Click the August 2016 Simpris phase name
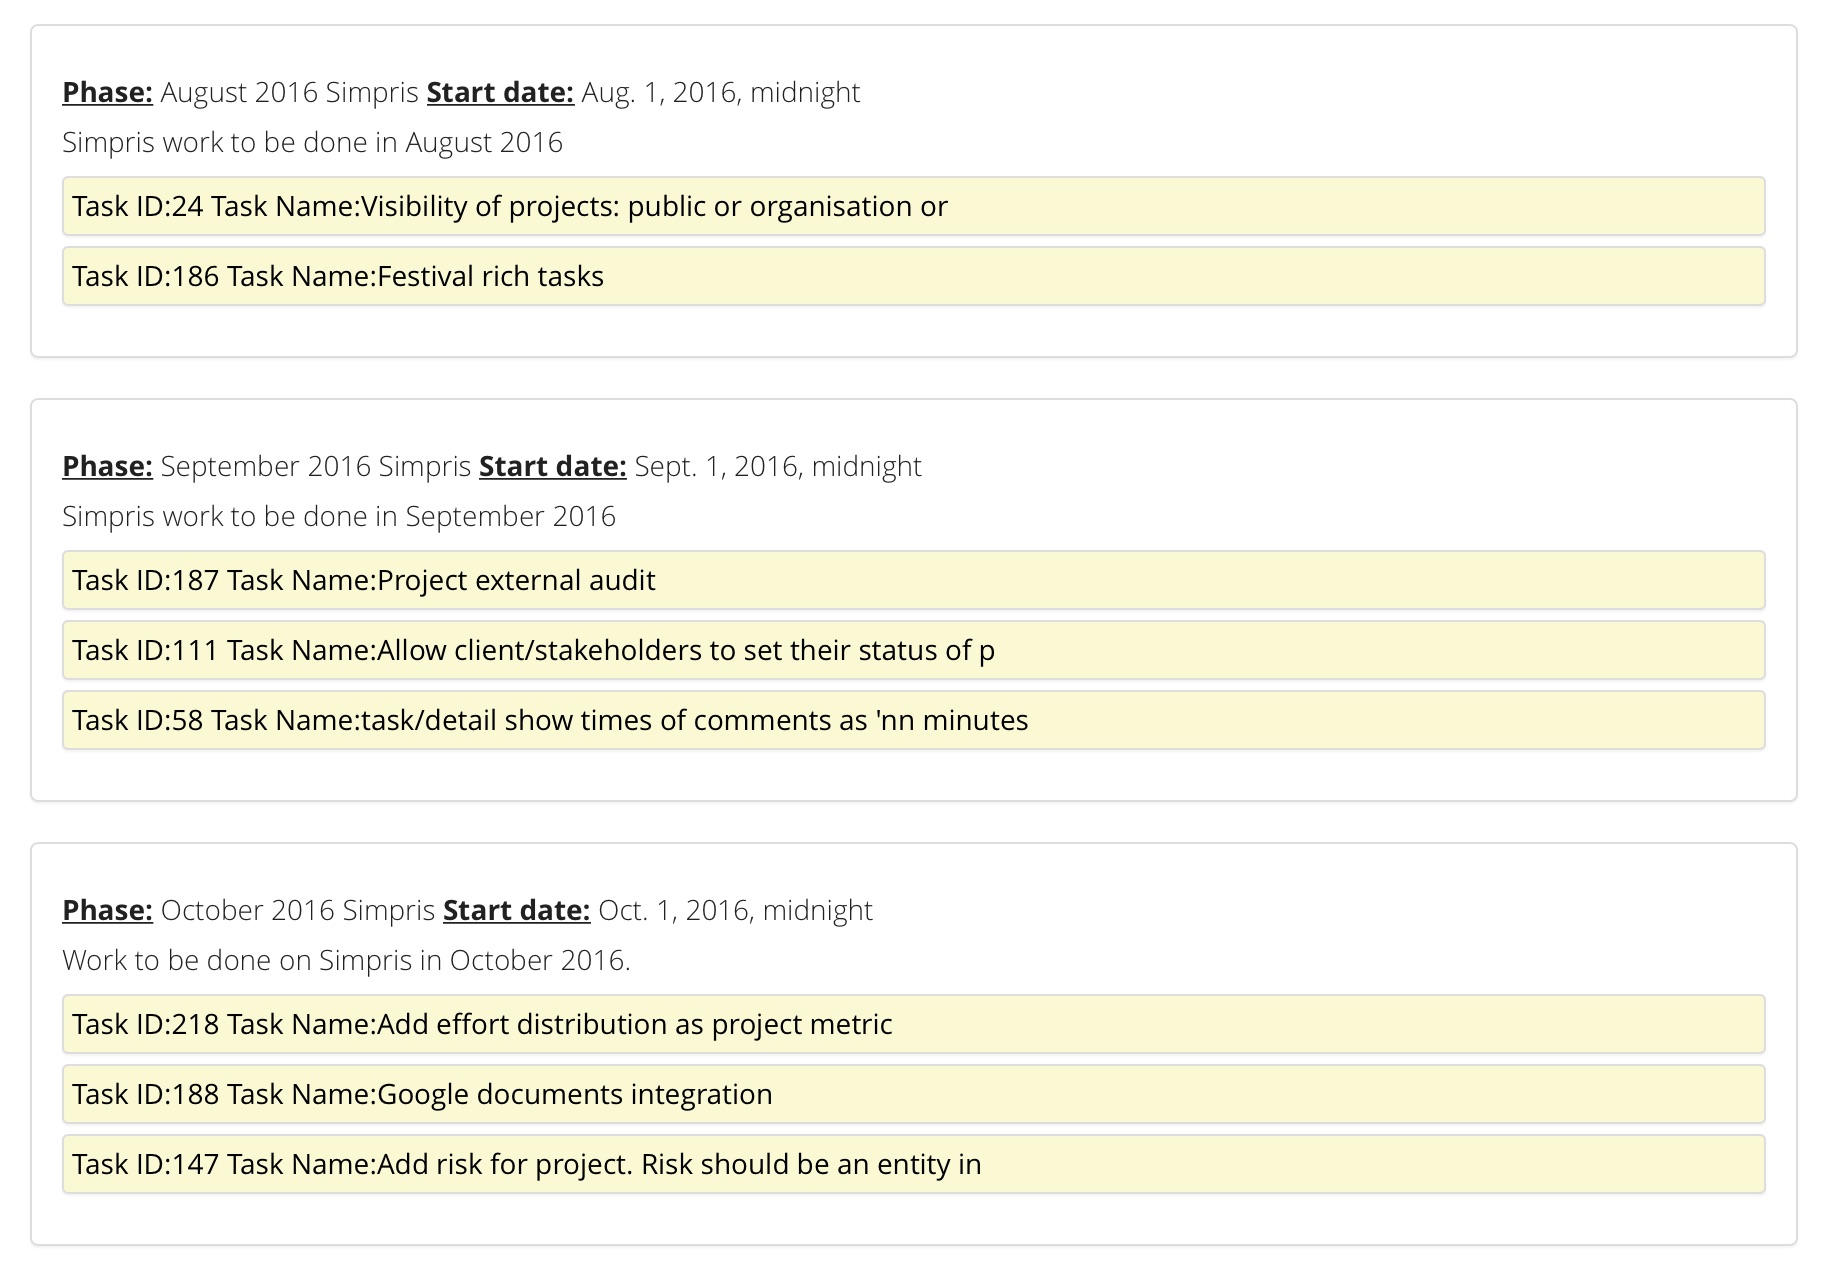 click(x=289, y=92)
